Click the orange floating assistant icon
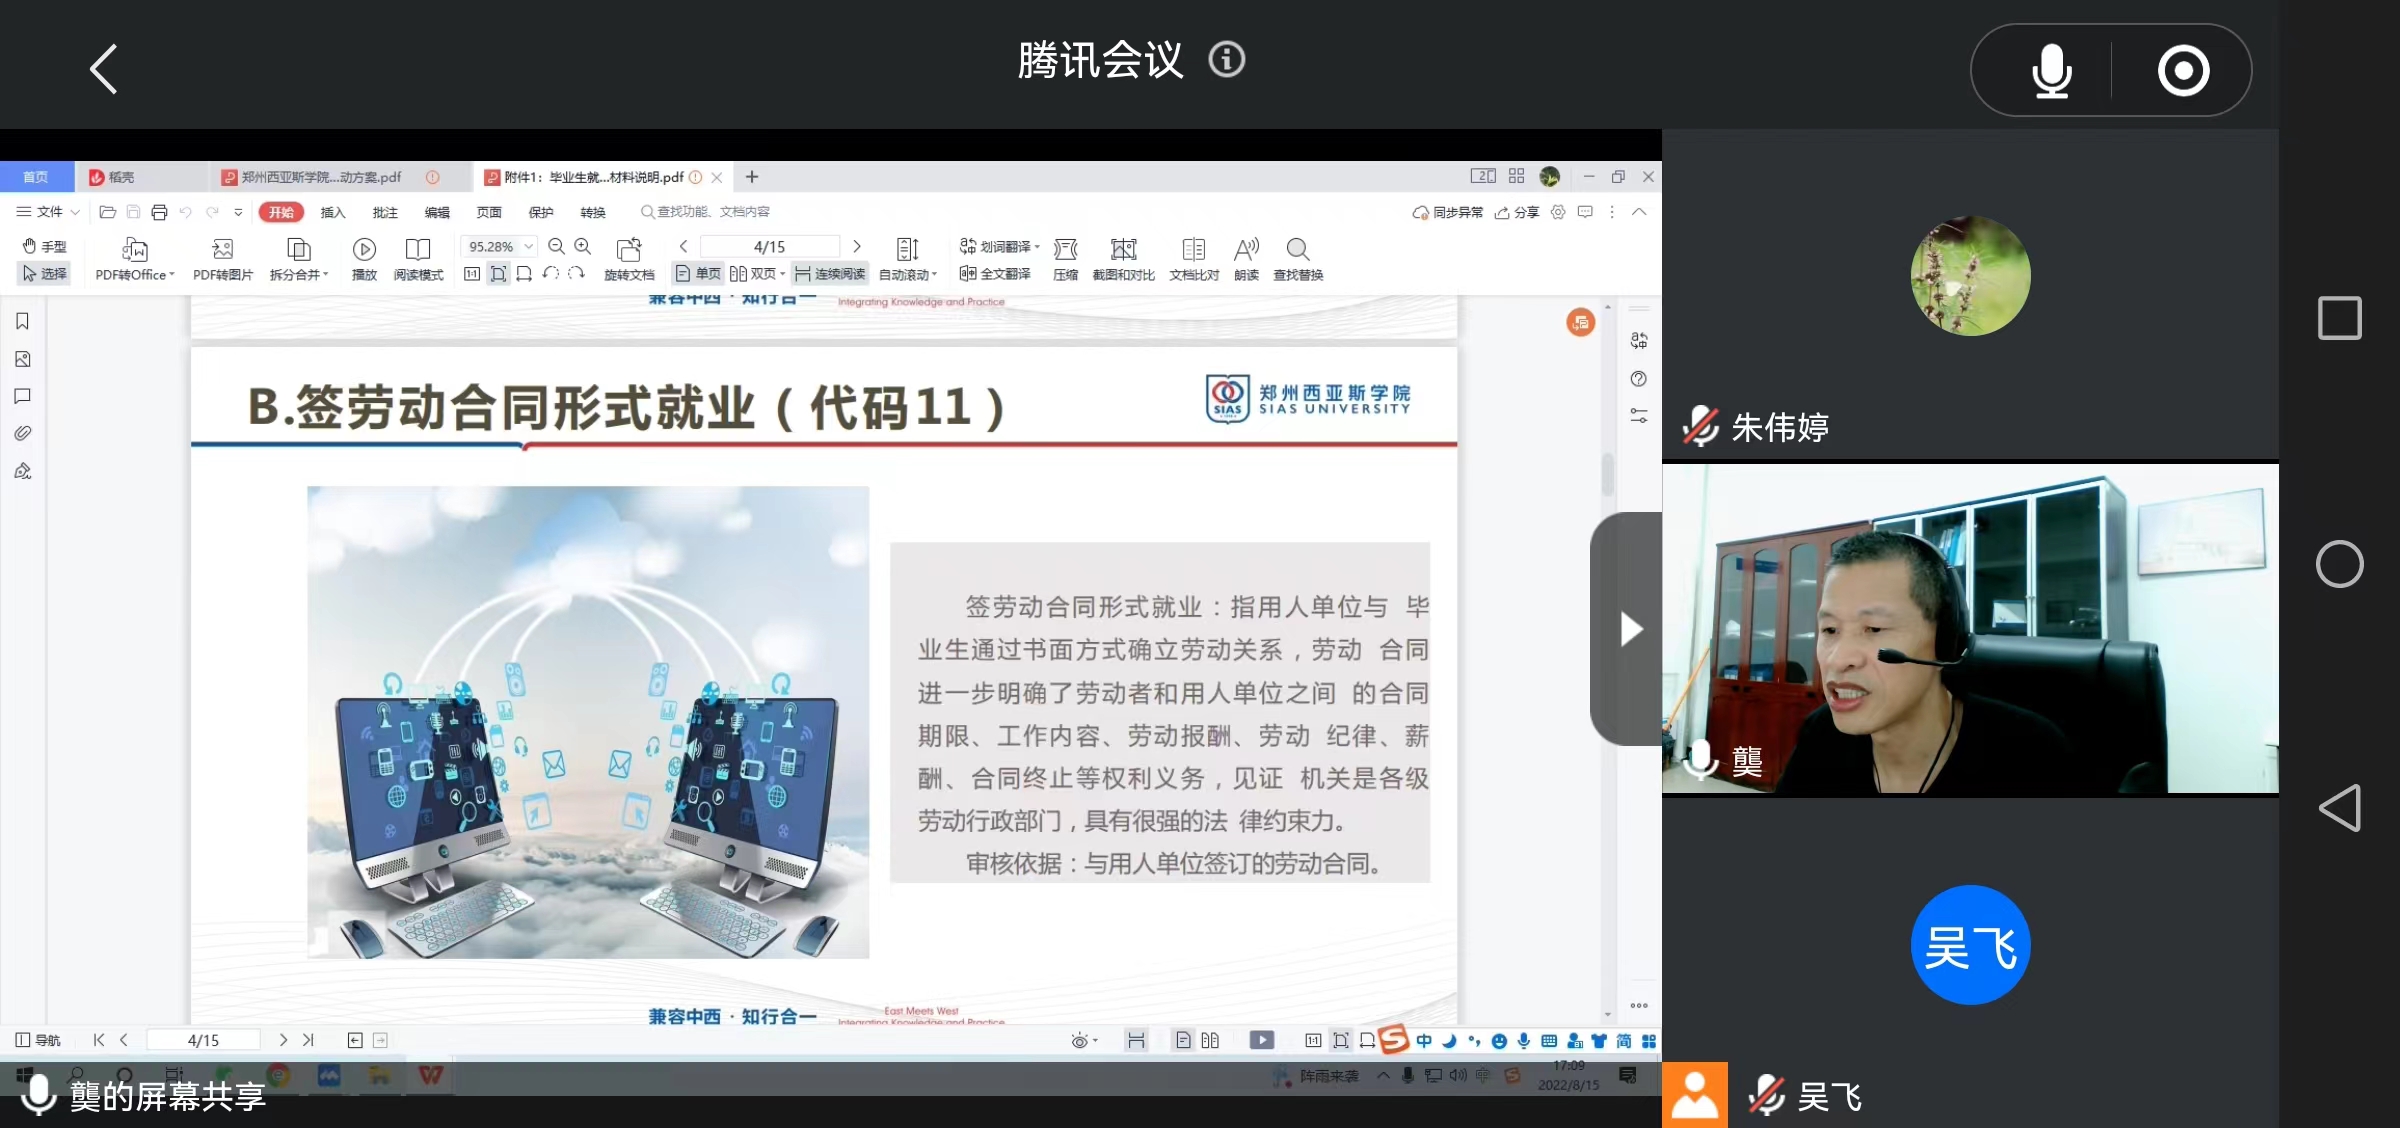Viewport: 2400px width, 1128px height. (x=1580, y=322)
